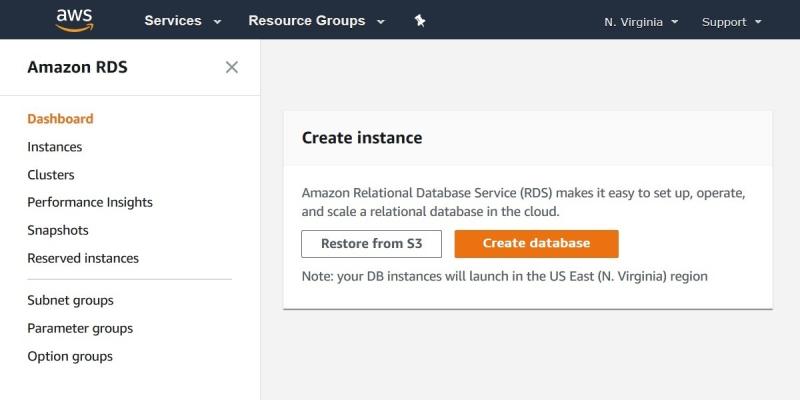Image resolution: width=800 pixels, height=400 pixels.
Task: Open Option groups
Action: (70, 356)
